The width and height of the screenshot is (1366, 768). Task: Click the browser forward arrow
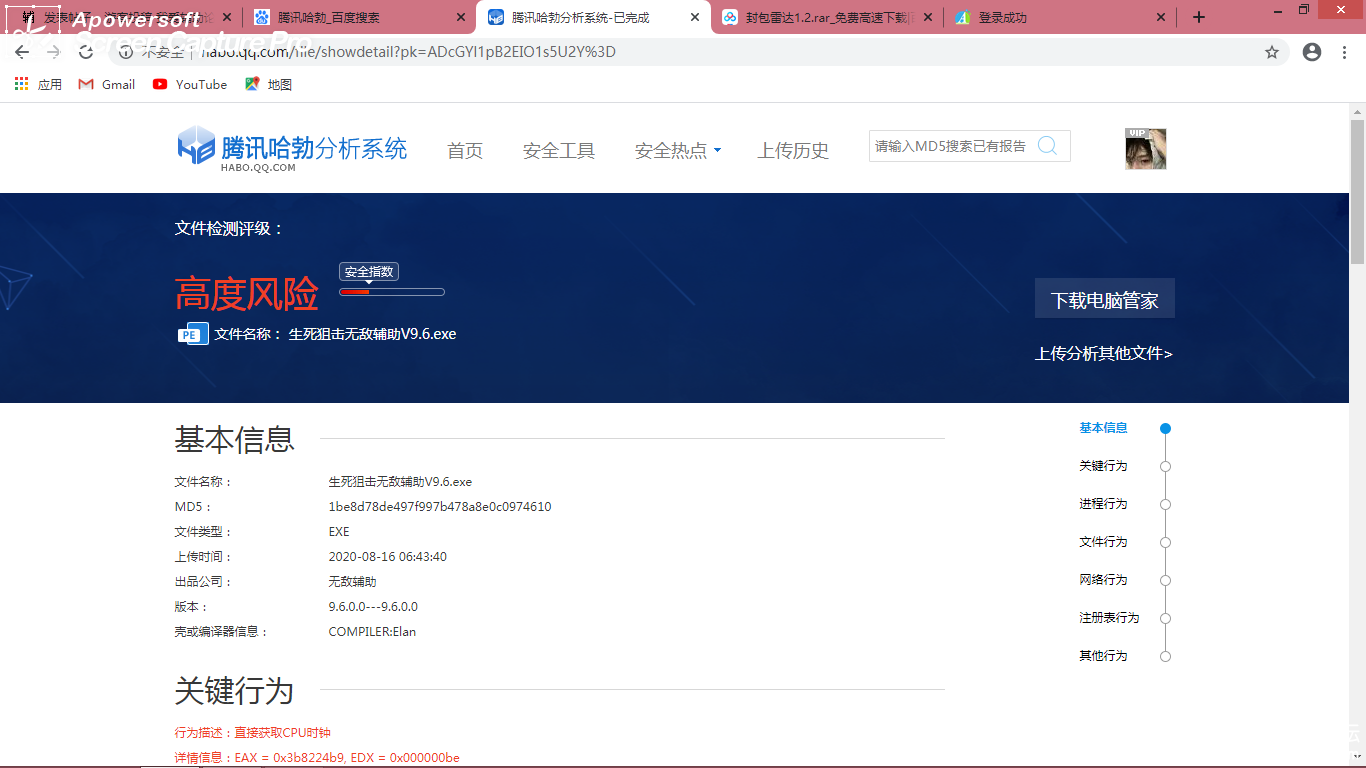(54, 52)
